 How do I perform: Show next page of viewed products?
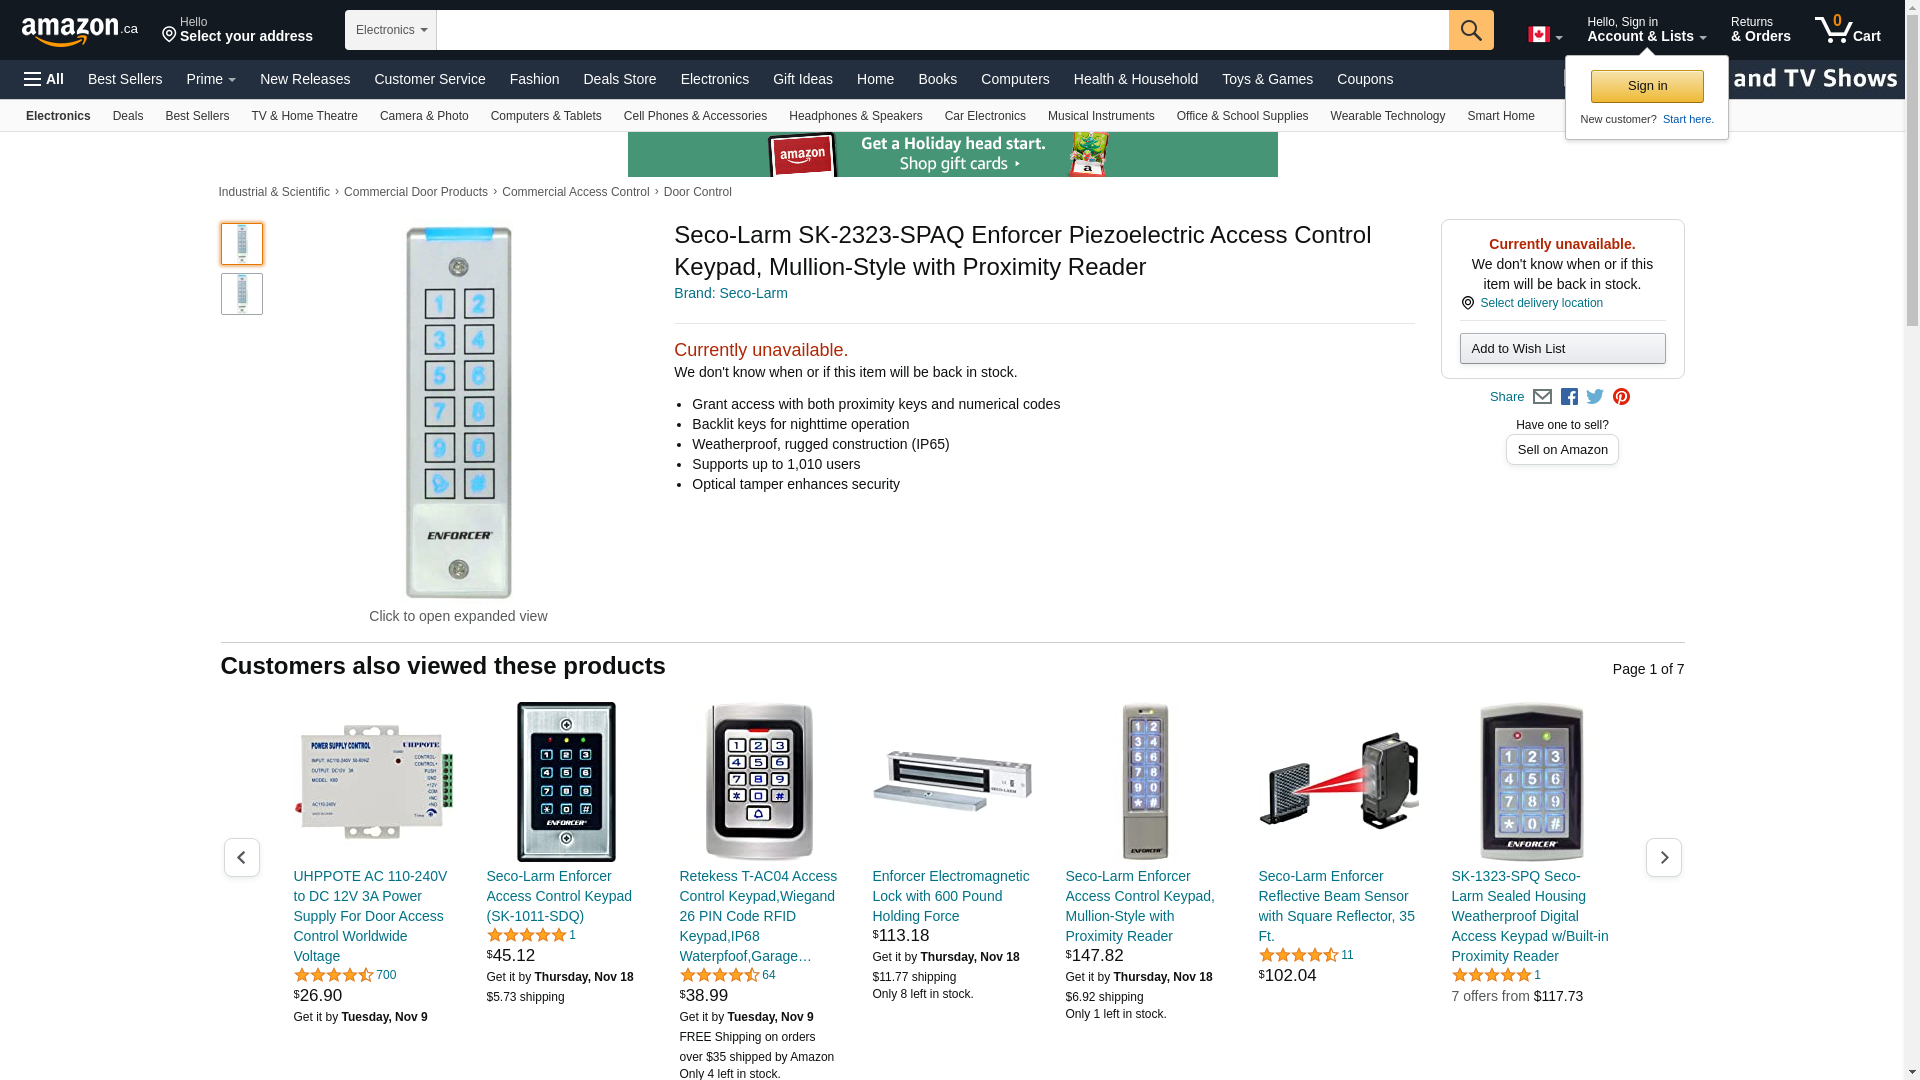[1663, 857]
